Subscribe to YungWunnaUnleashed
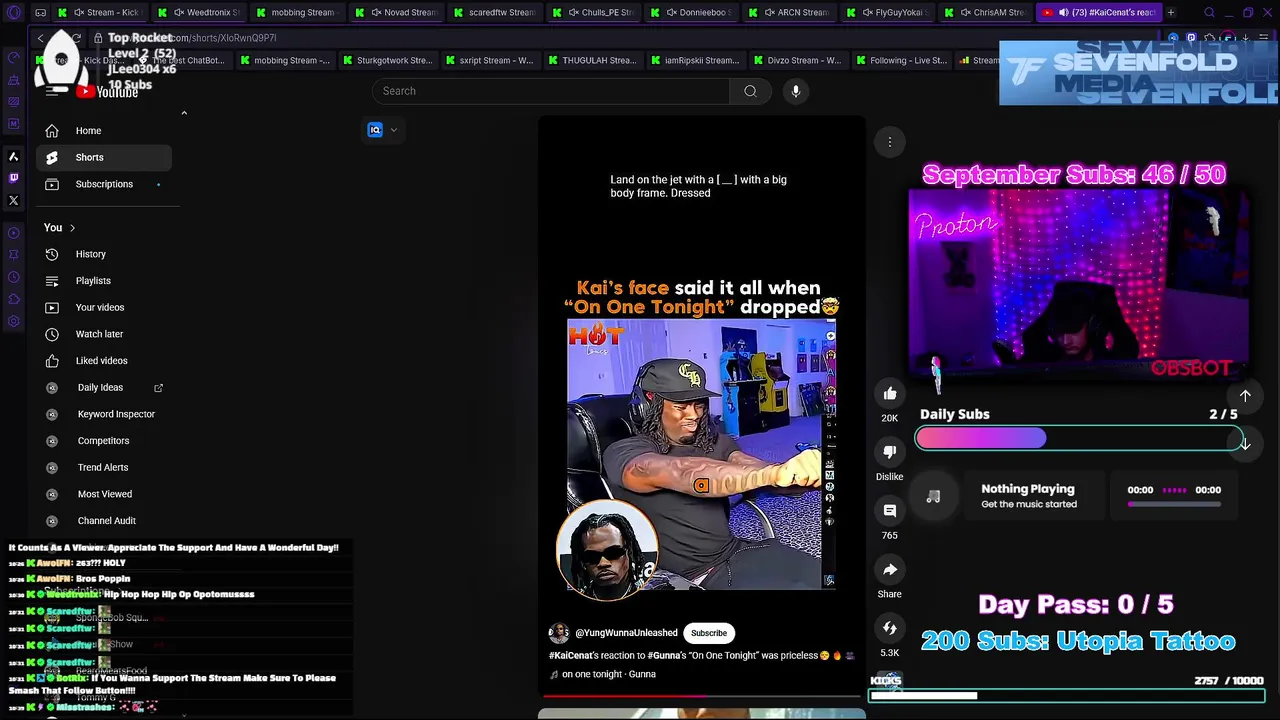This screenshot has height=720, width=1280. [709, 633]
